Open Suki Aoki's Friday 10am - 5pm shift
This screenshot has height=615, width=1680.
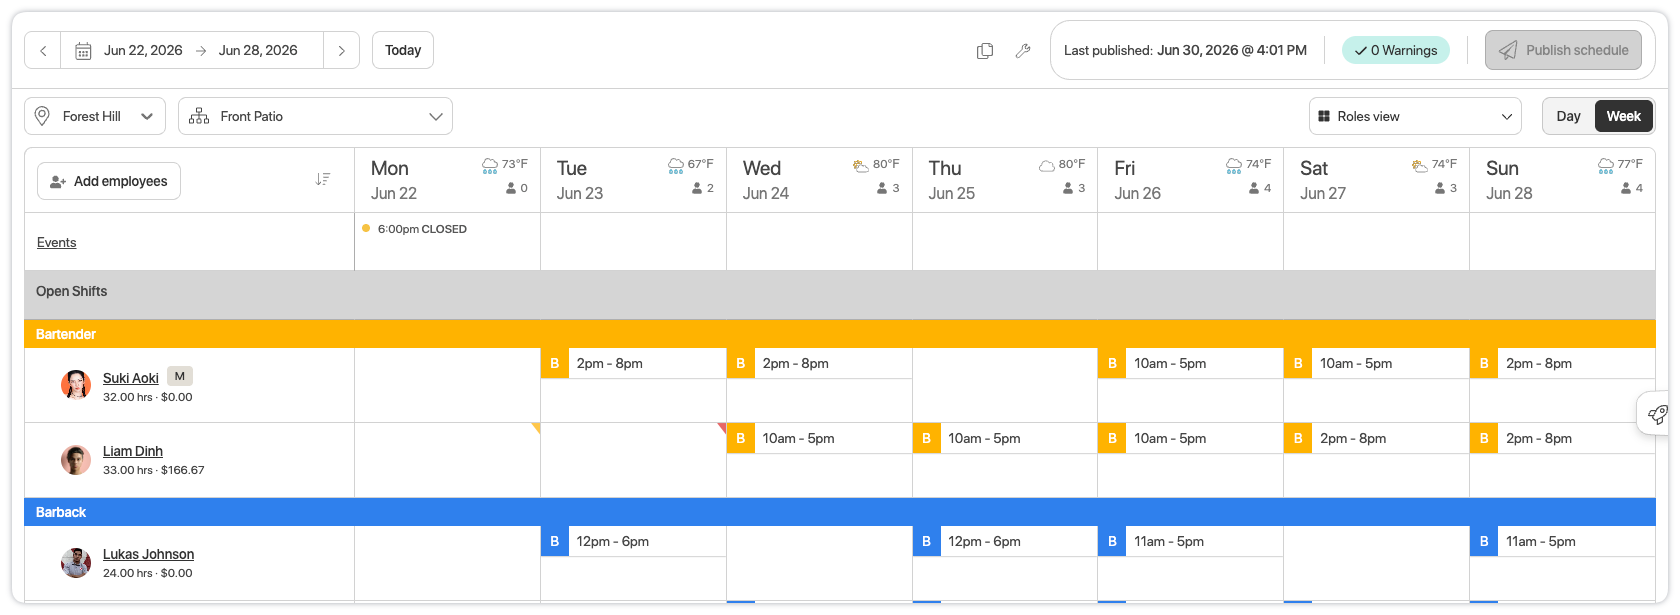point(1190,363)
